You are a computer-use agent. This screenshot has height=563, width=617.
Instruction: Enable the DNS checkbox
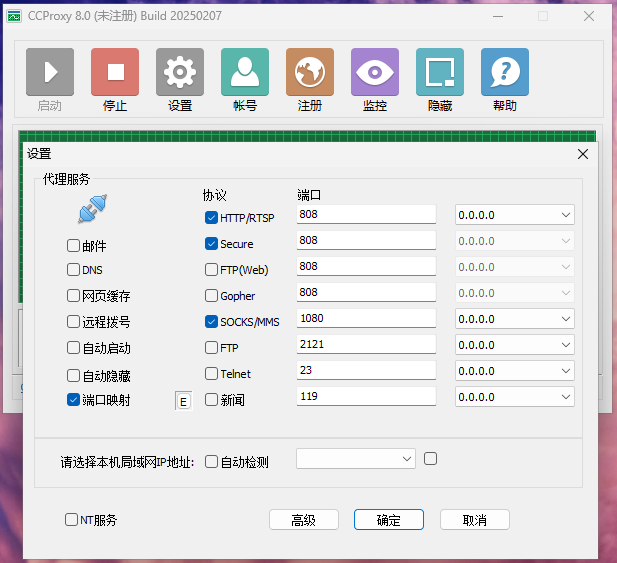[x=73, y=270]
